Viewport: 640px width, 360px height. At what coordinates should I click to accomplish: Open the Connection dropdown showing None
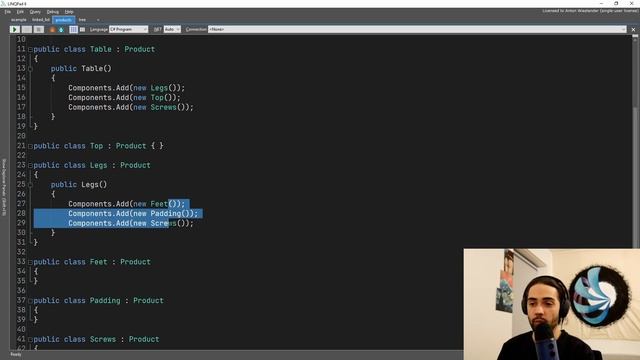coord(417,29)
